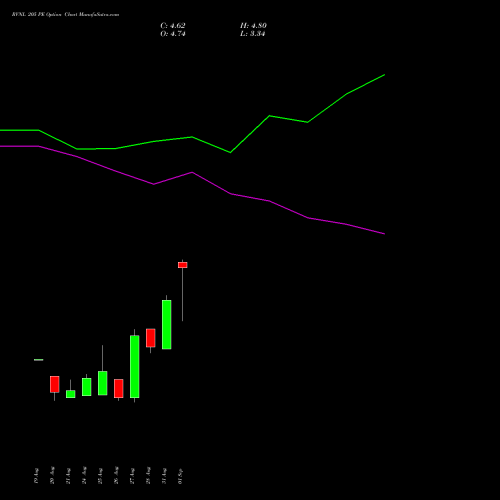Select the 24 Aug date label
This screenshot has height=500, width=500.
click(84, 476)
